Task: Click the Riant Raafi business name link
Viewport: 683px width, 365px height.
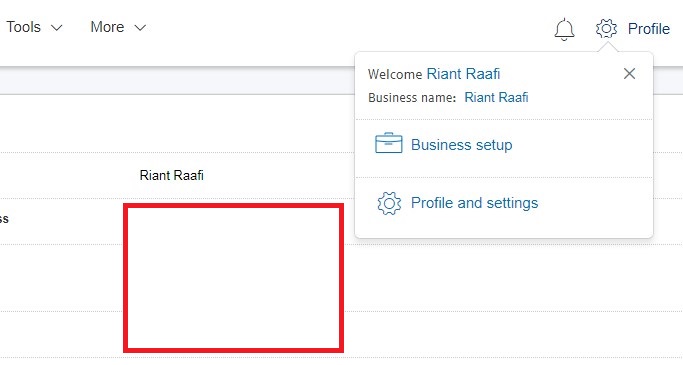Action: coord(496,98)
